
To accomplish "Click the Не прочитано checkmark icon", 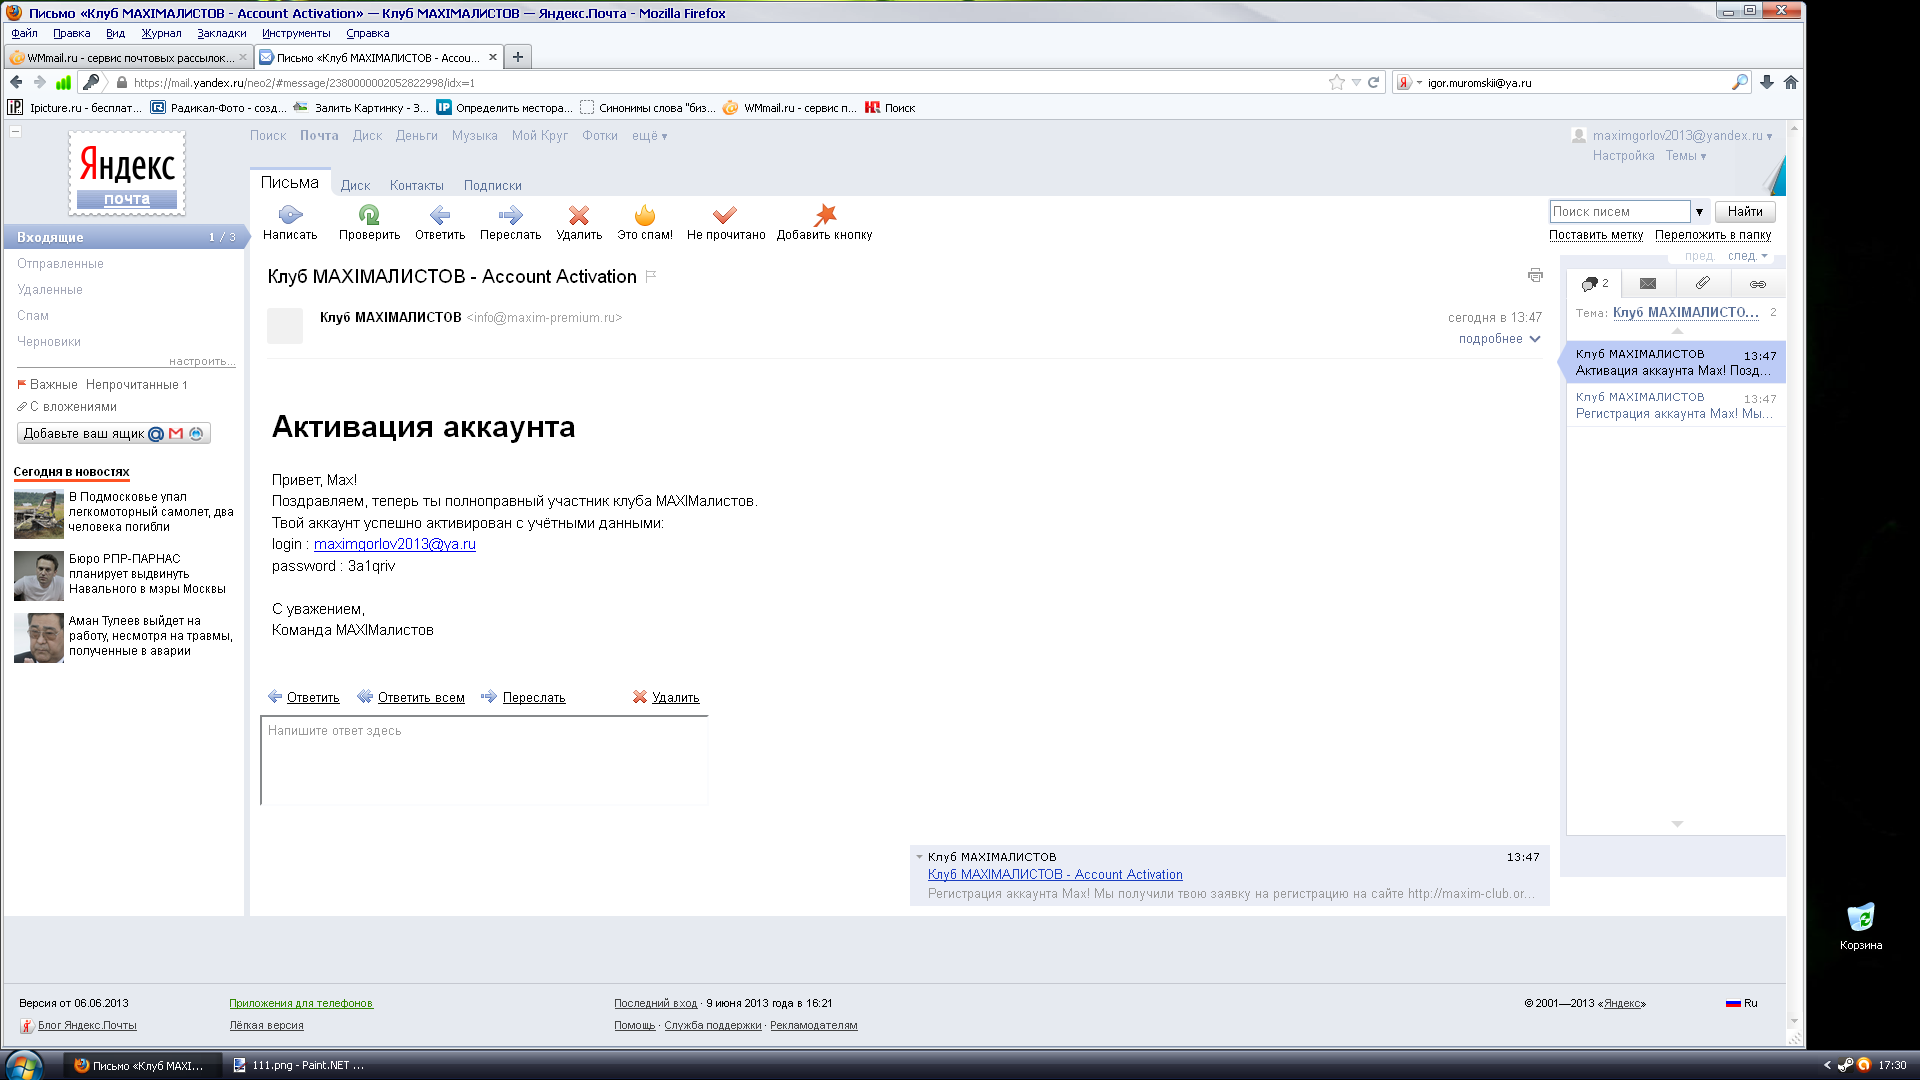I will (x=725, y=214).
